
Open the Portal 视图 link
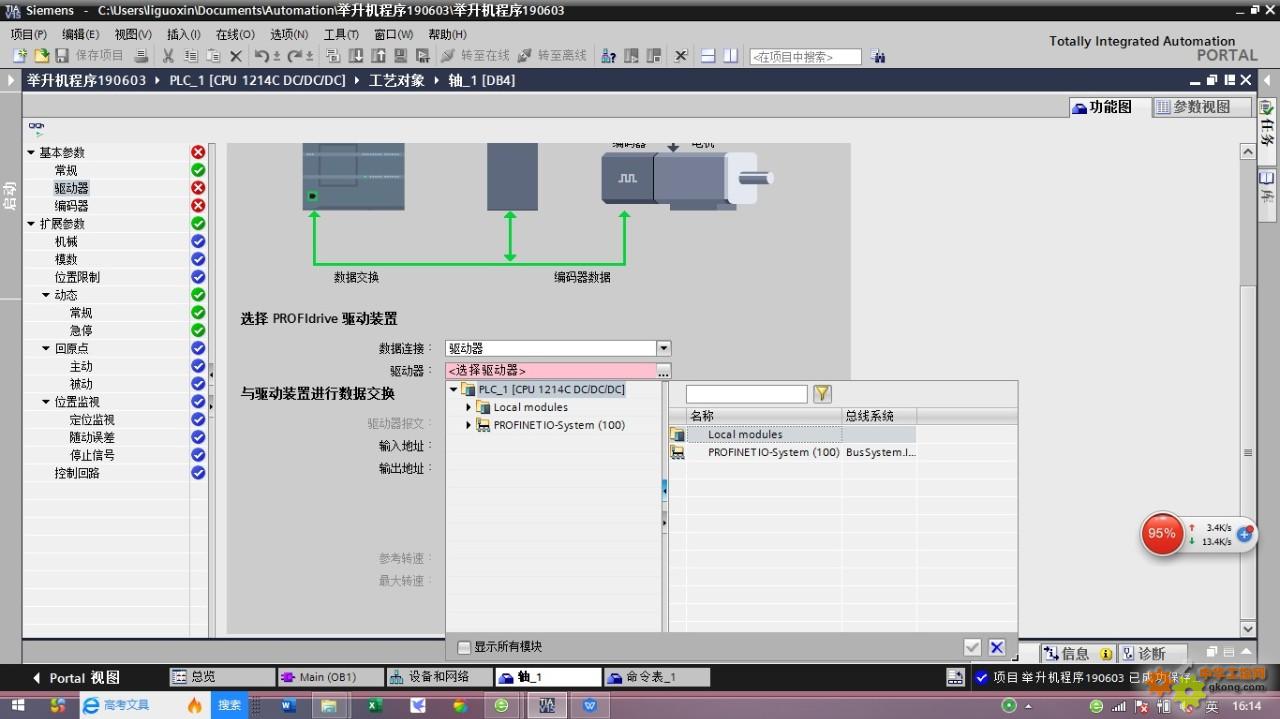[76, 677]
